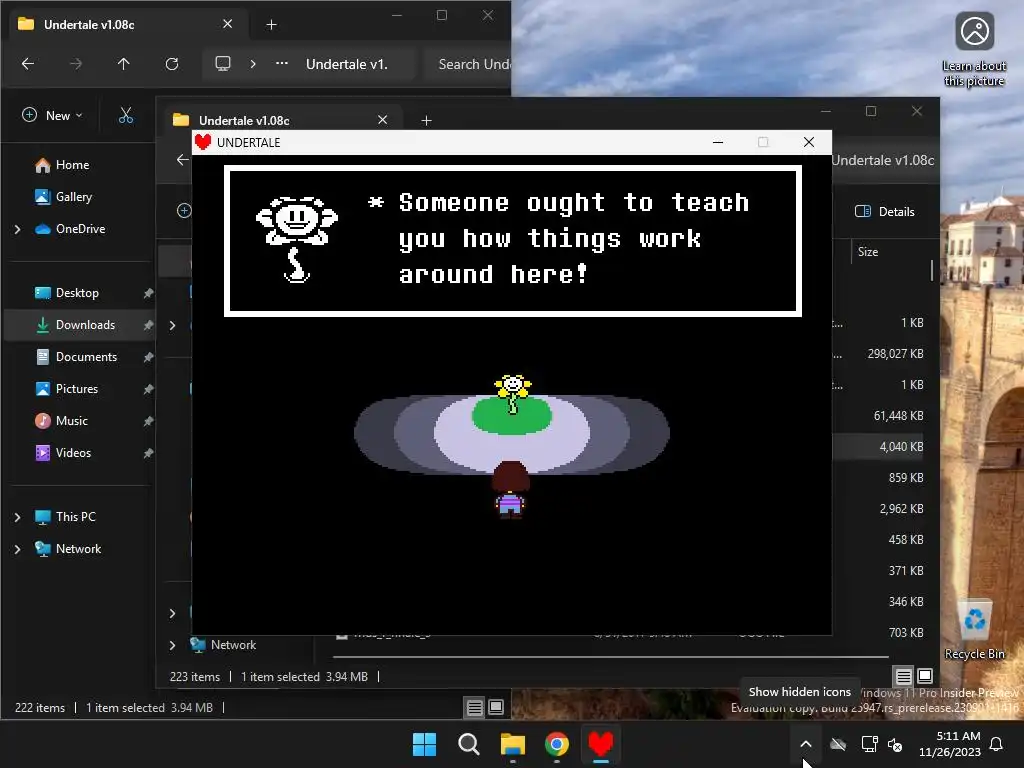The height and width of the screenshot is (768, 1024).
Task: Open Pictures quick access folder
Action: point(76,389)
